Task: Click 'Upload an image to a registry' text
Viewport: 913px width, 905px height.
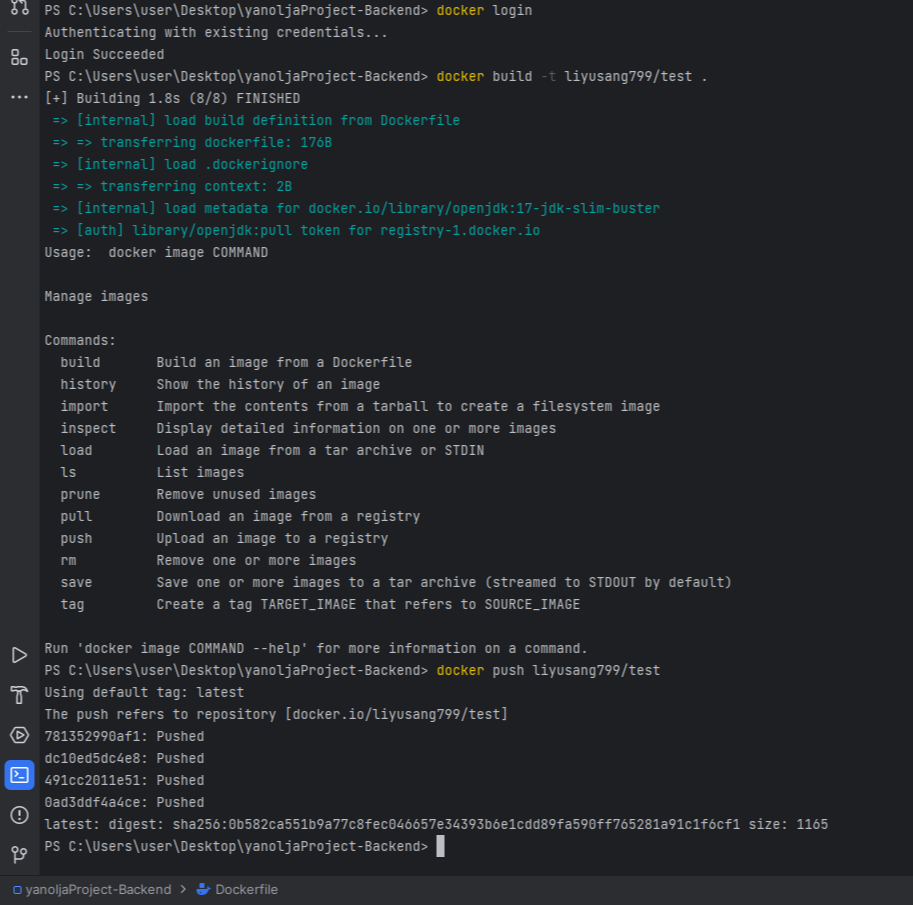Action: [x=272, y=539]
